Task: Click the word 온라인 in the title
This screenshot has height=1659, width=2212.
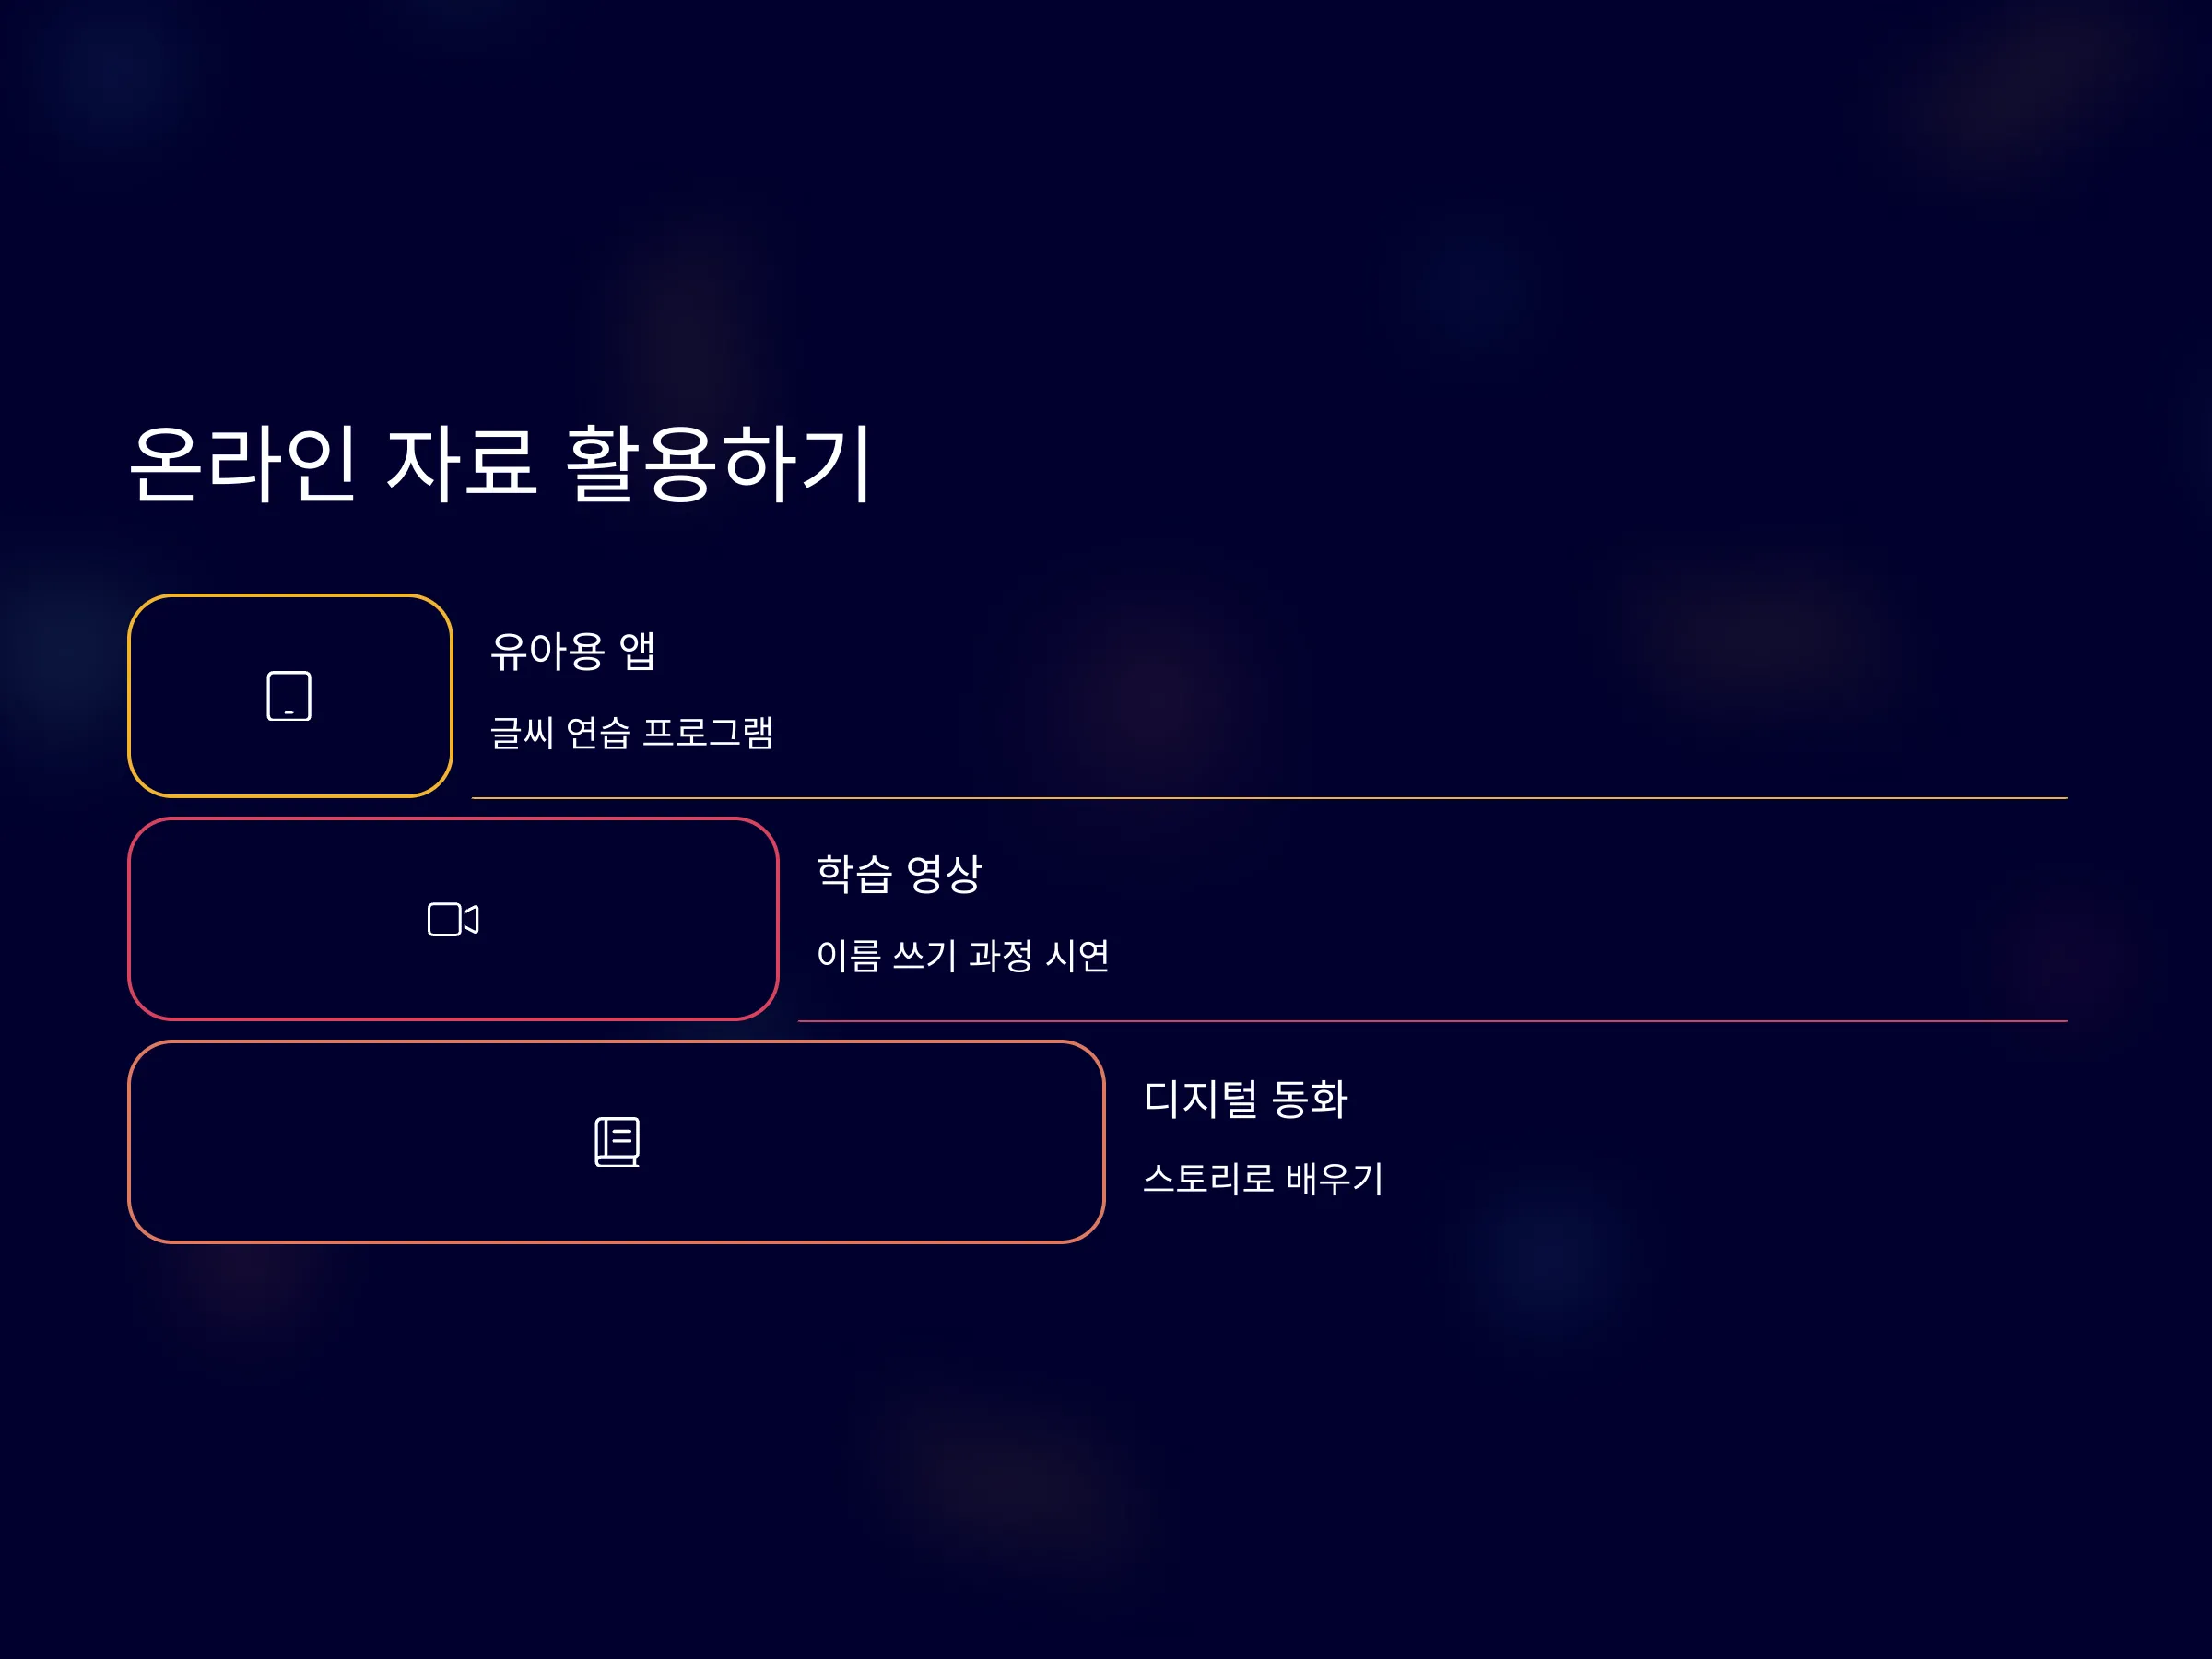Action: tap(243, 463)
